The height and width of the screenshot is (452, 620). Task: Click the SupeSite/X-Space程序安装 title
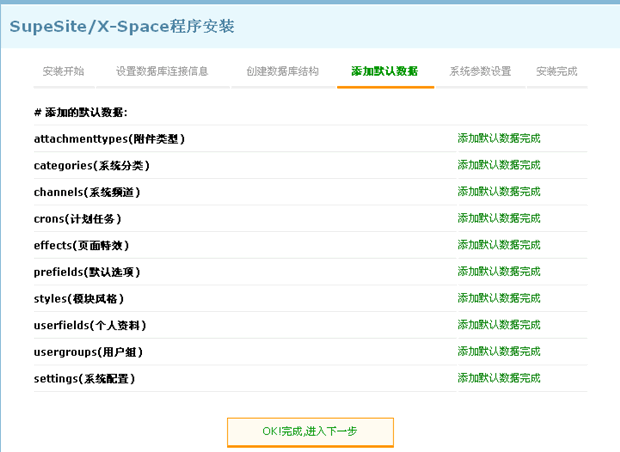tap(122, 26)
